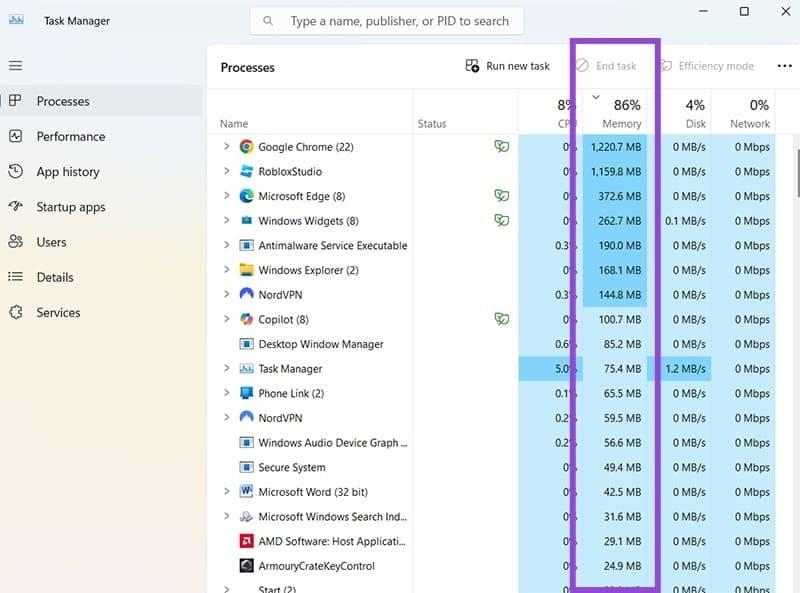Open the hamburger navigation menu
The width and height of the screenshot is (800, 593).
(15, 65)
